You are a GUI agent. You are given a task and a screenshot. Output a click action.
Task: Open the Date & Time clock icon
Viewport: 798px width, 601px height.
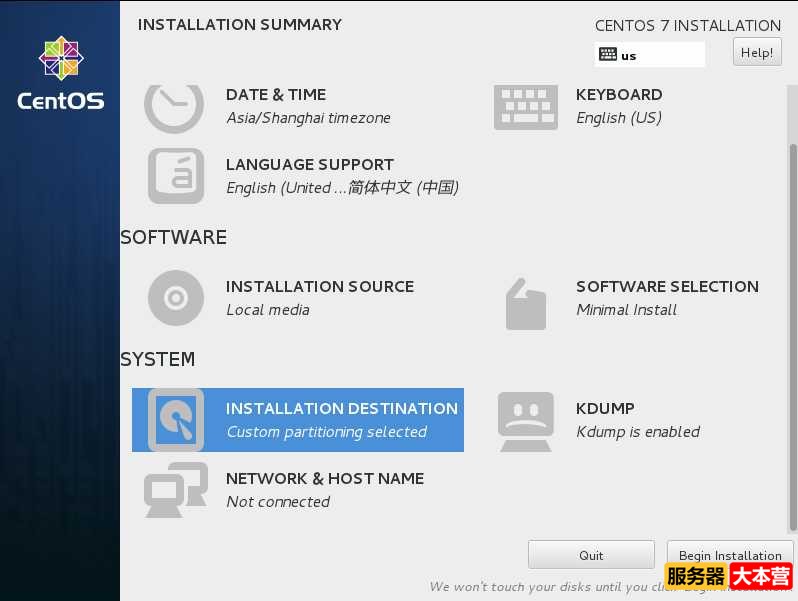click(174, 108)
